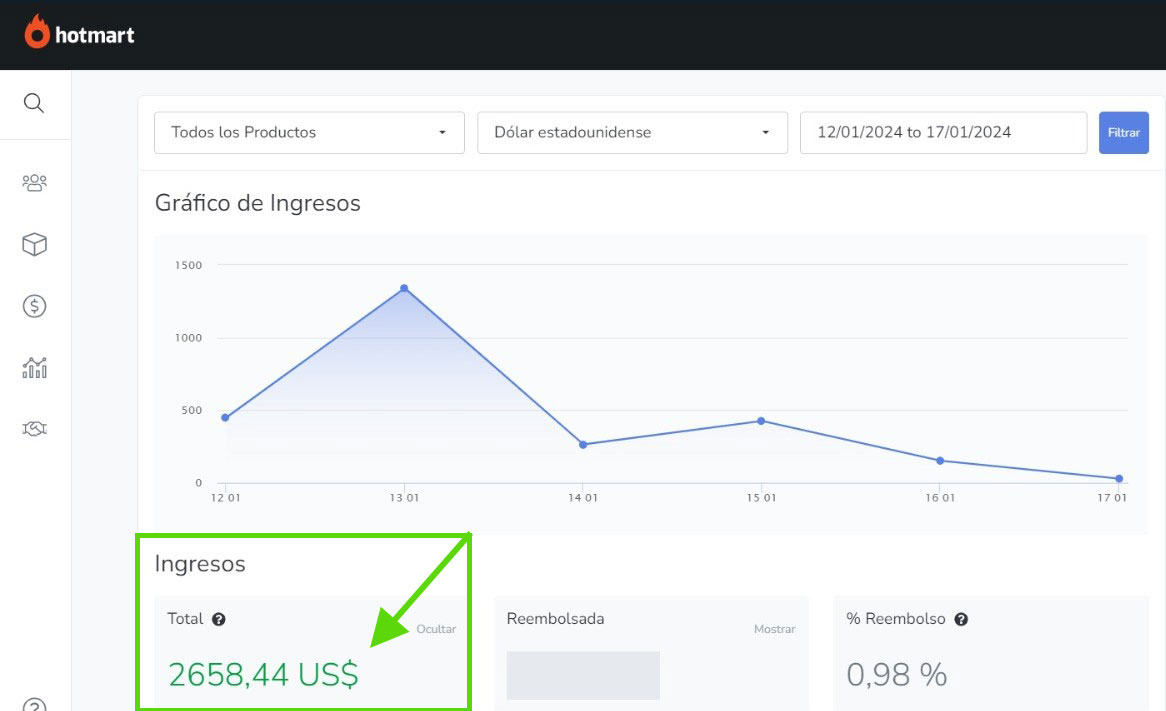Open the analytics chart icon in sidebar
Screen dimensions: 1166x711
34,368
